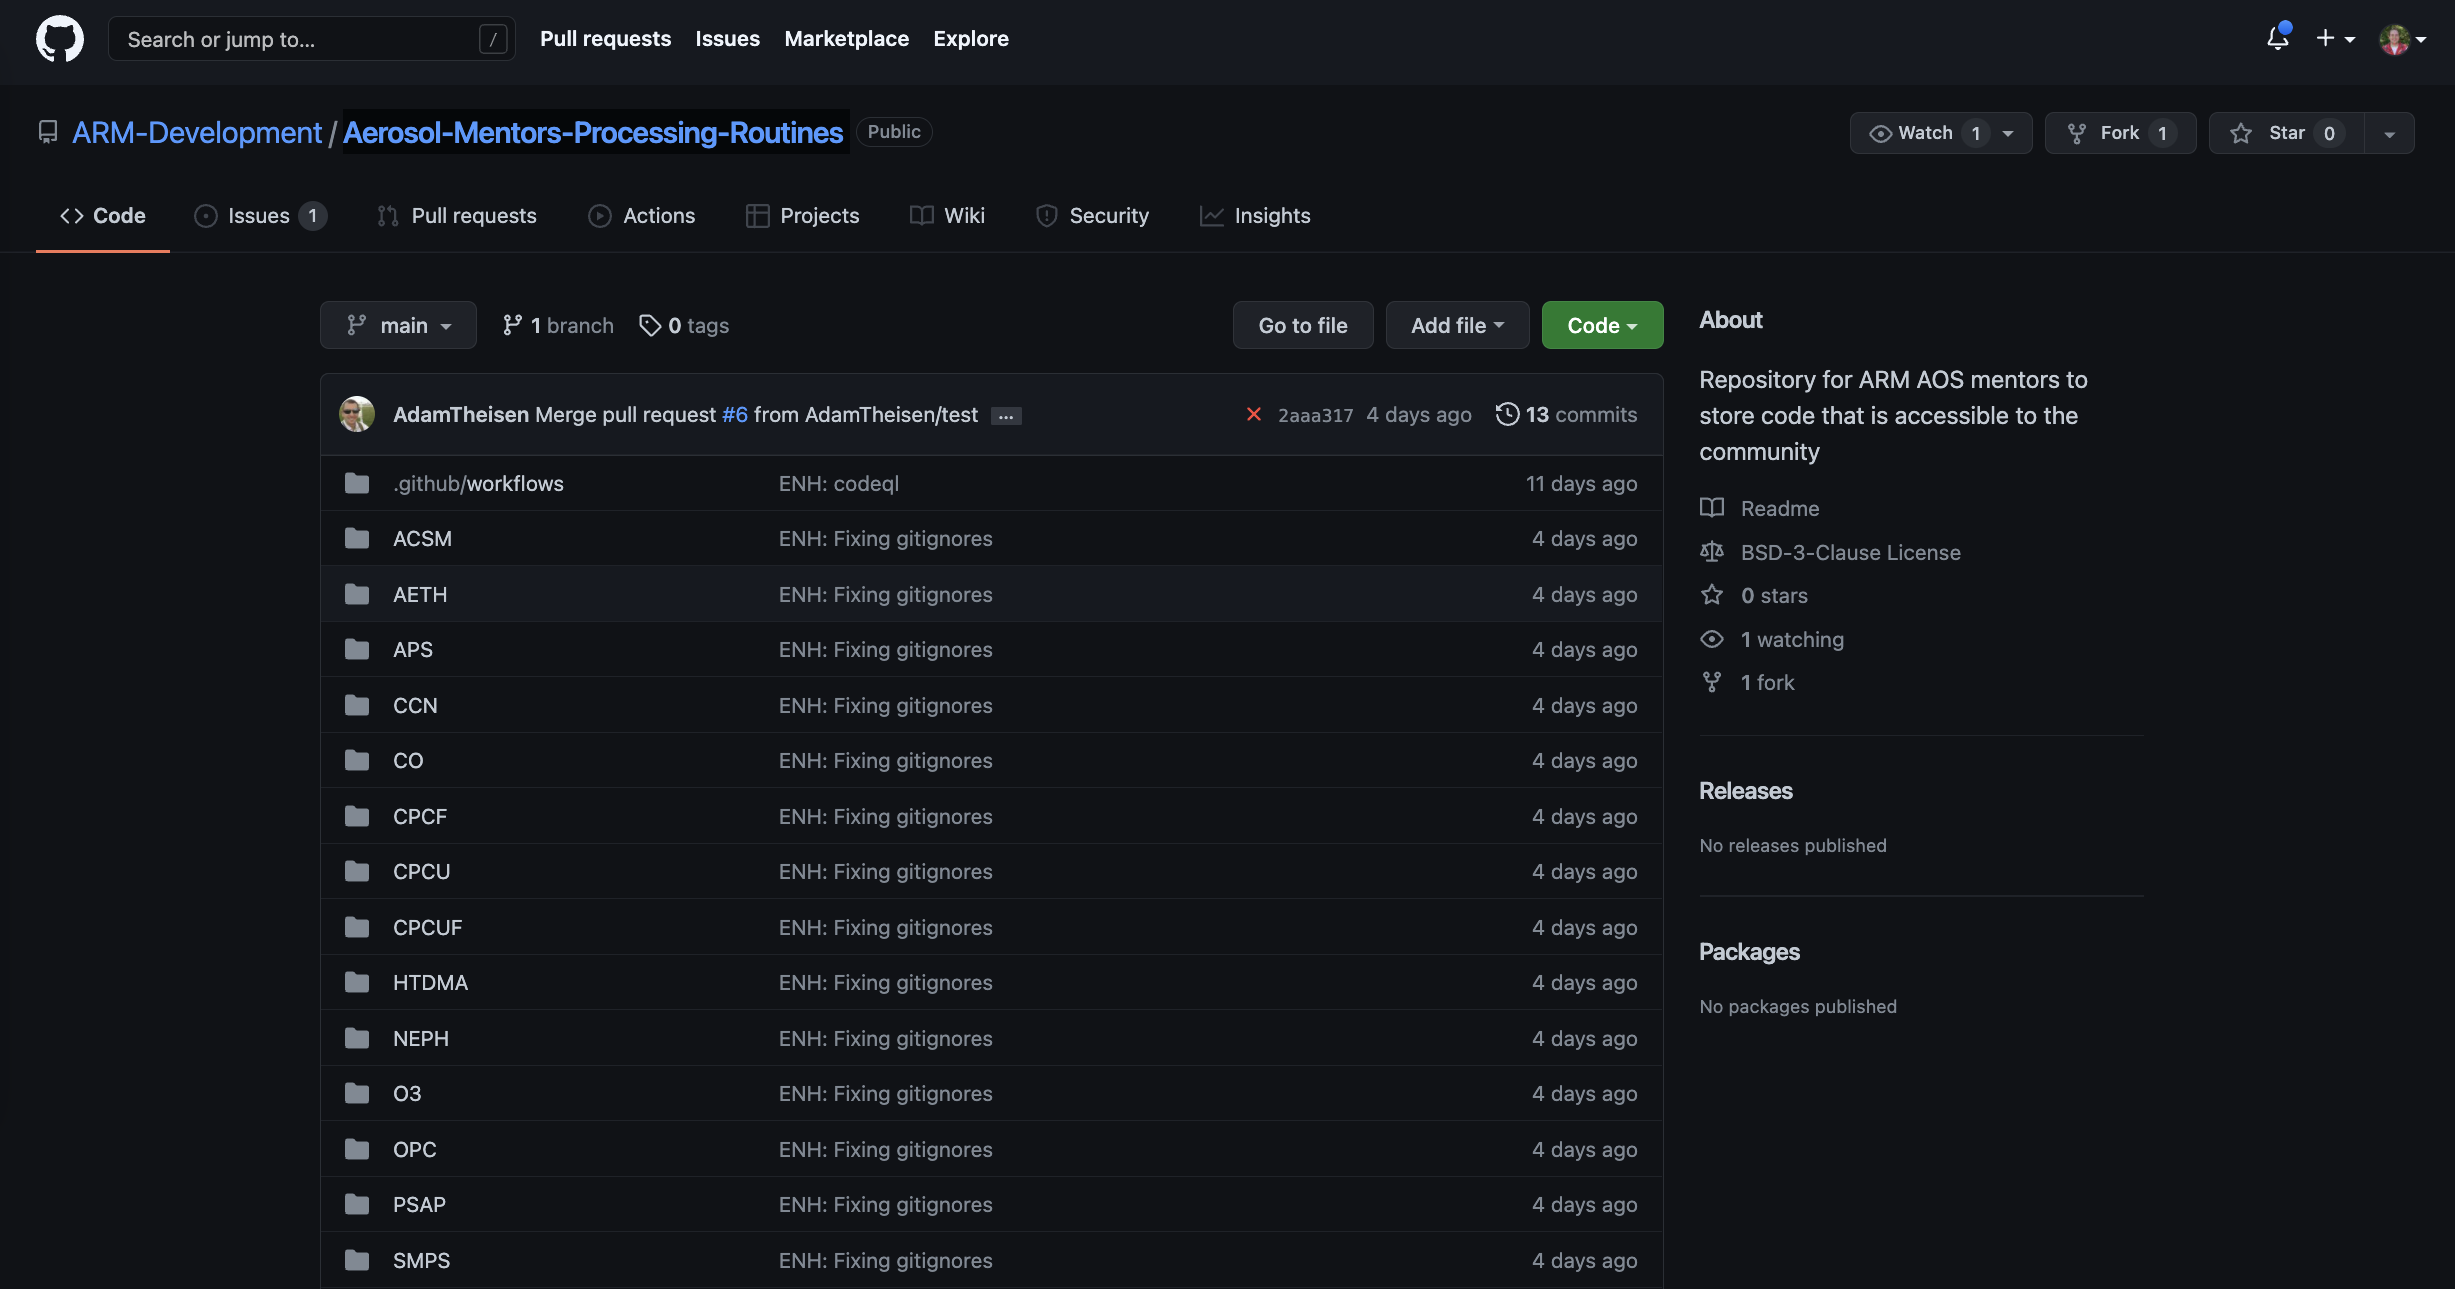Switch to the Code tab
Screen dimensions: 2455x1289
[x=103, y=216]
